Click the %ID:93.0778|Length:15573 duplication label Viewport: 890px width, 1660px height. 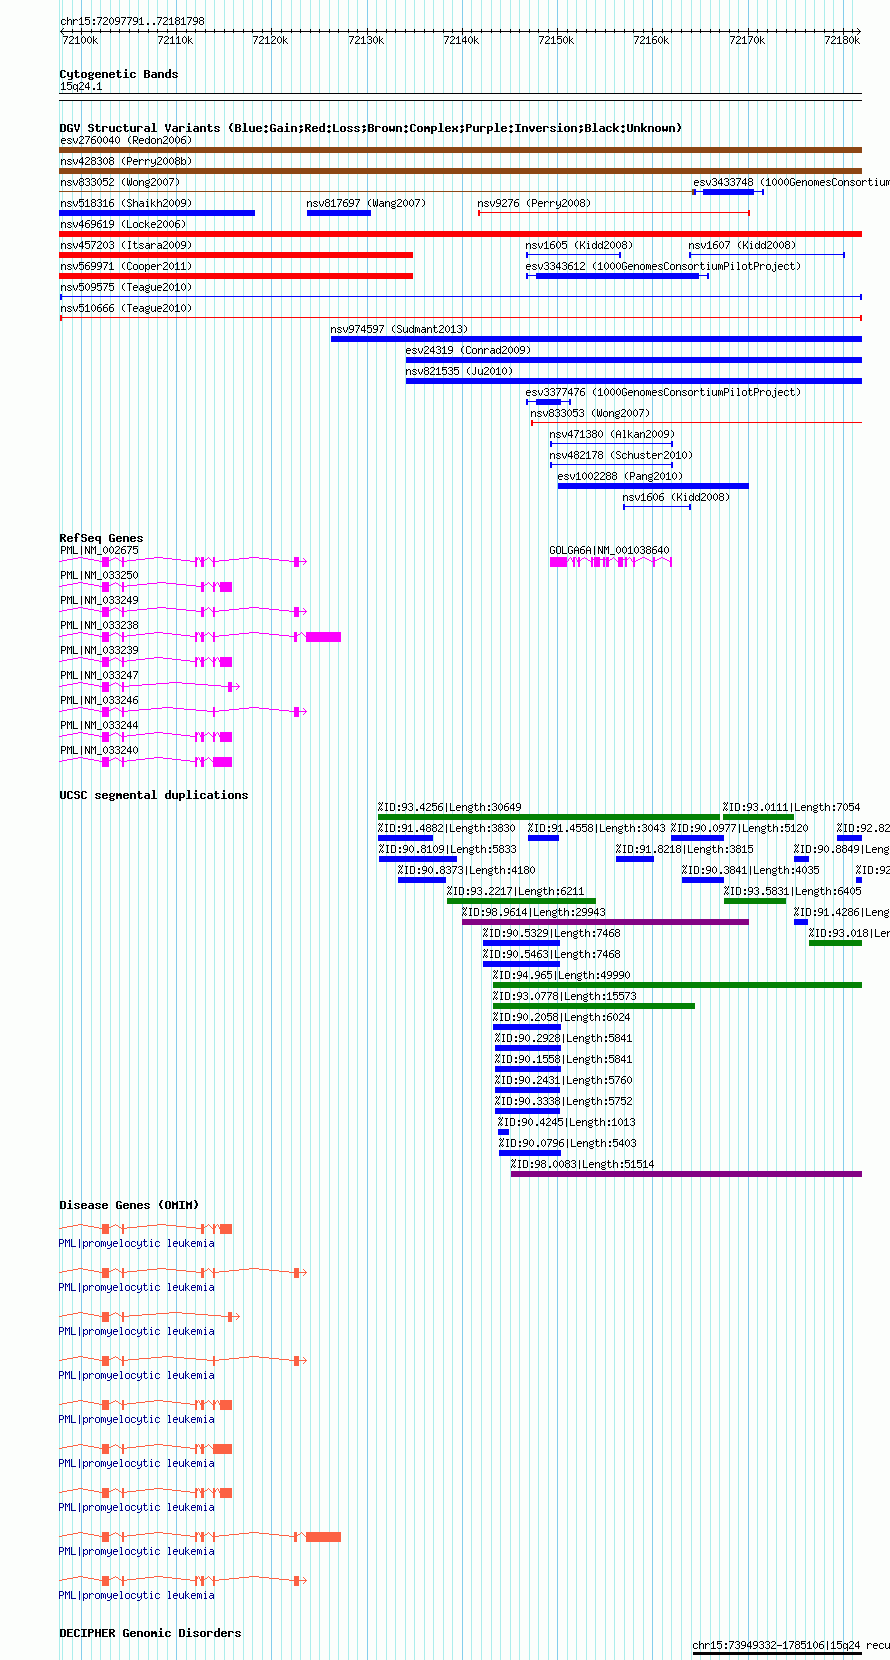[565, 996]
